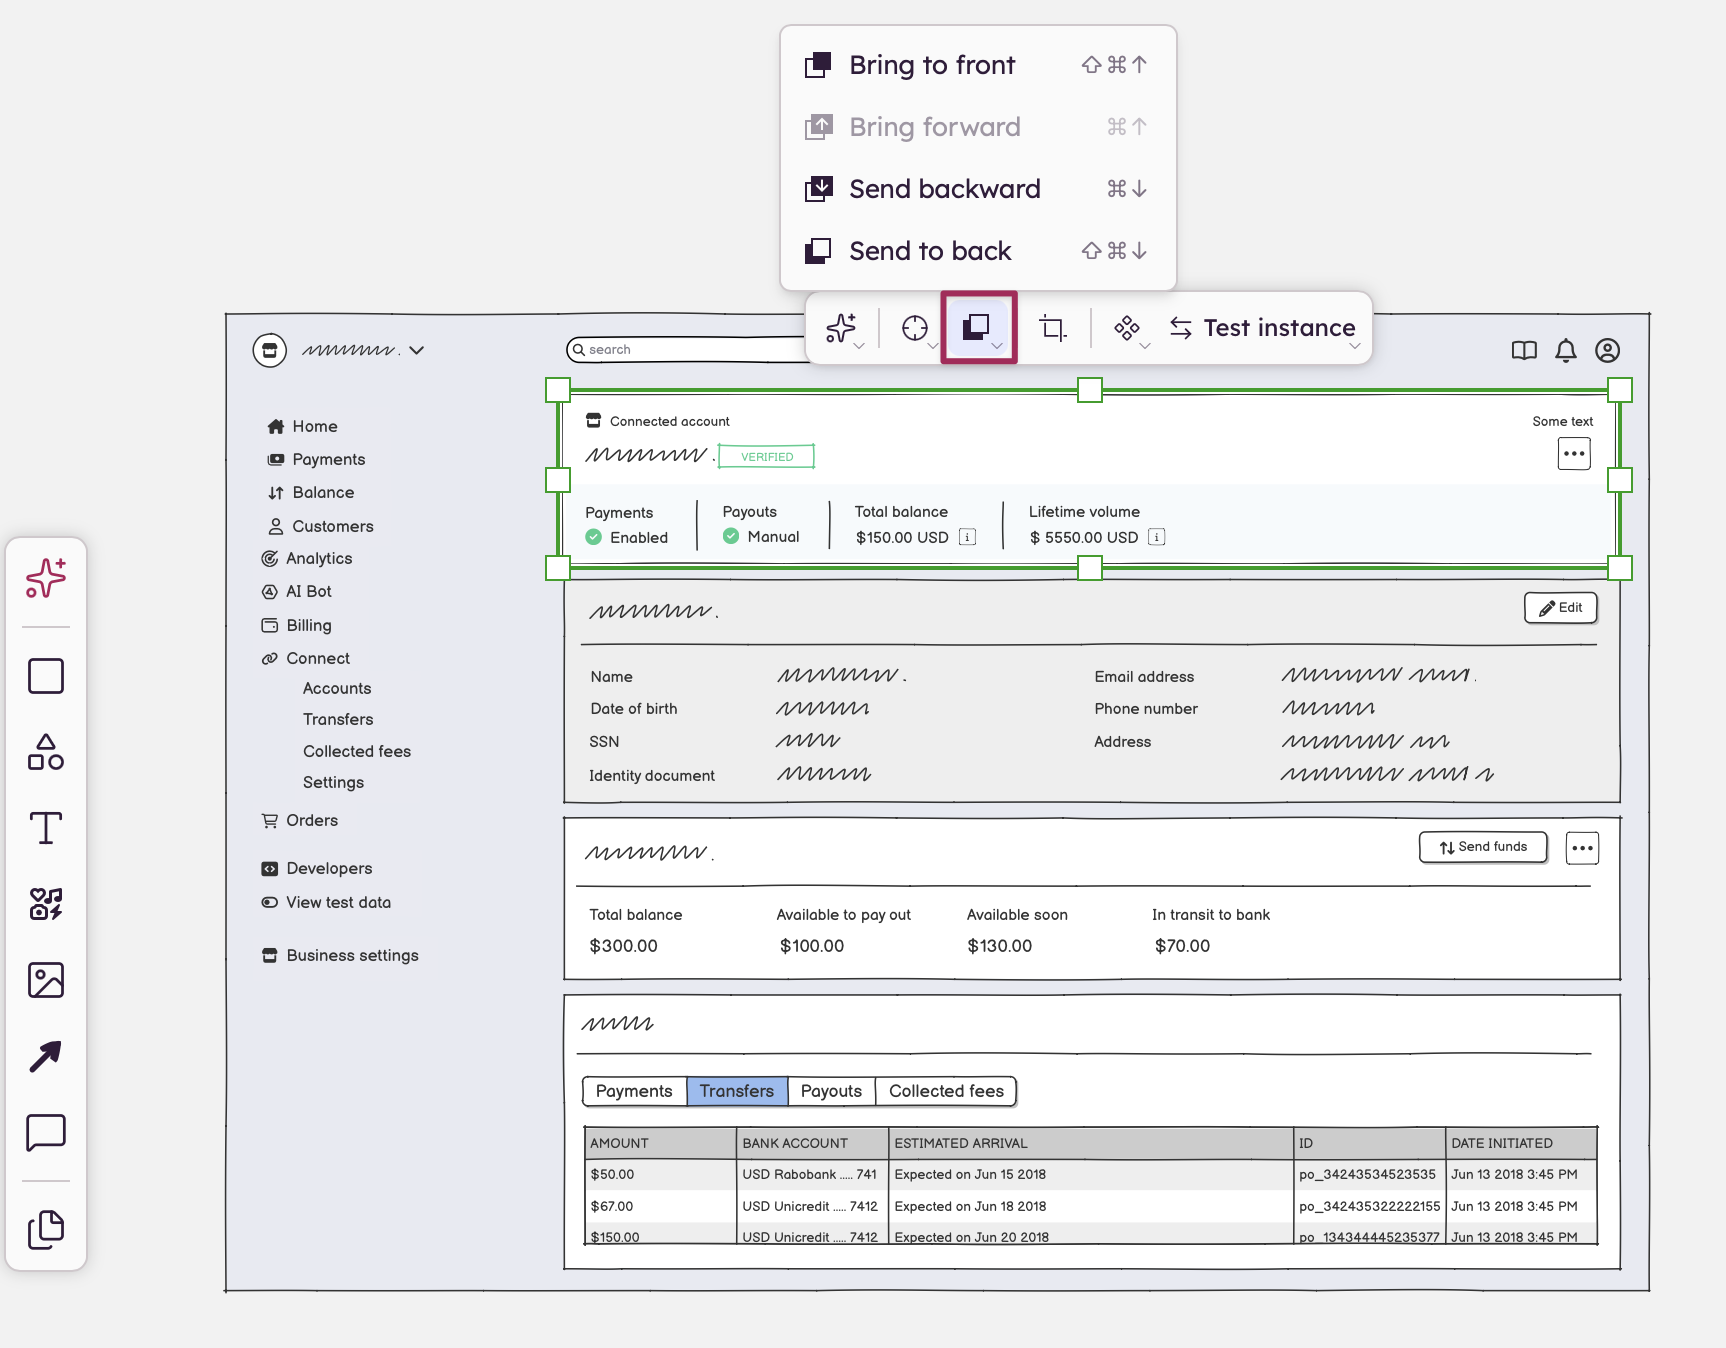Switch to the Payments tab
This screenshot has height=1348, width=1726.
[x=634, y=1091]
